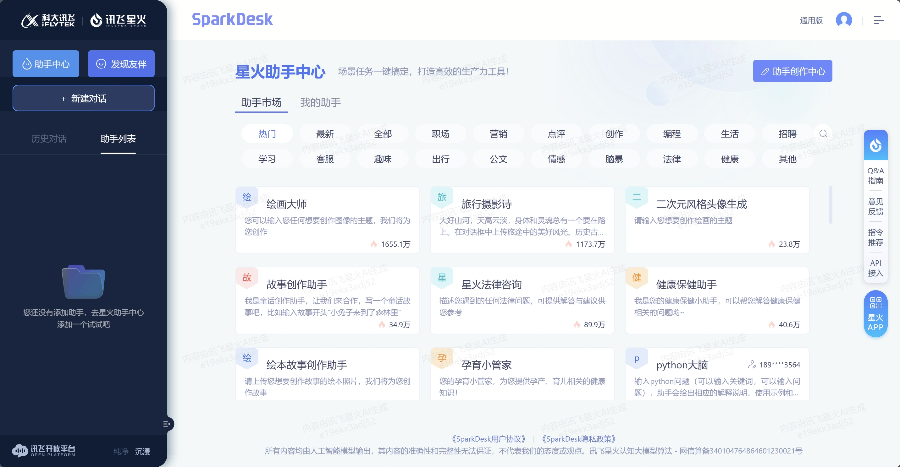Click the 二 badge icon on the 二次元风格头像生成 card
Image resolution: width=900 pixels, height=467 pixels.
[x=637, y=197]
